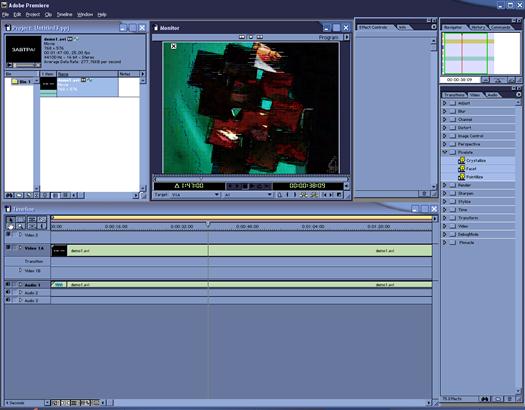Switch to the Audio effects tab
The width and height of the screenshot is (525, 410).
pyautogui.click(x=492, y=95)
